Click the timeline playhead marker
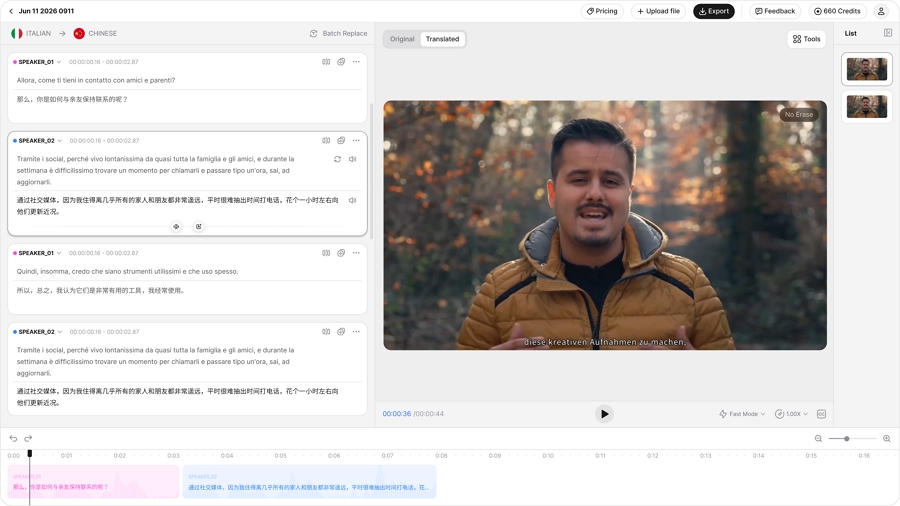Viewport: 900px width, 506px height. [x=30, y=454]
